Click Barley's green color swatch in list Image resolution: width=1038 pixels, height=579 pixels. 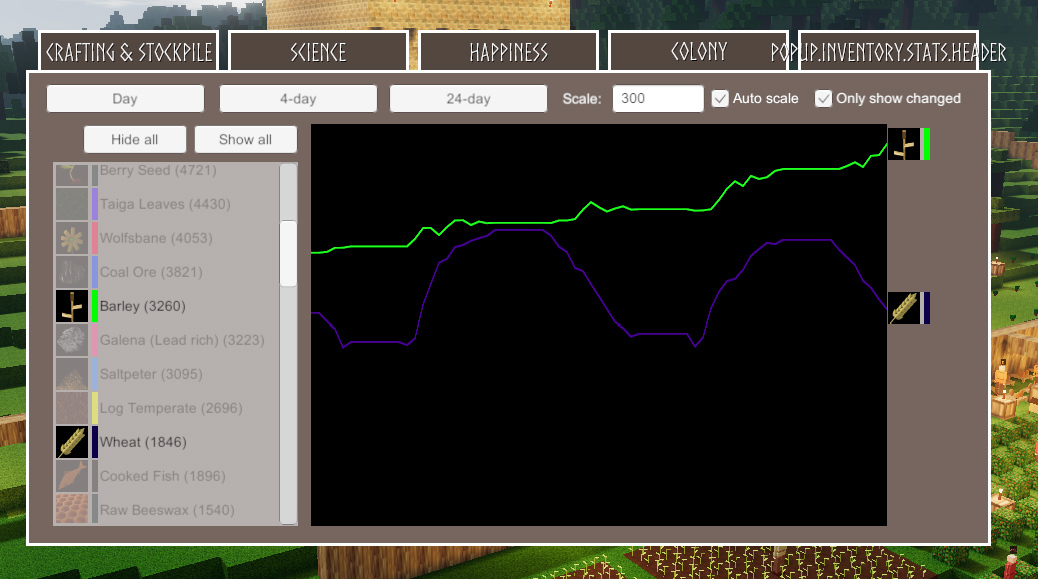pyautogui.click(x=95, y=306)
